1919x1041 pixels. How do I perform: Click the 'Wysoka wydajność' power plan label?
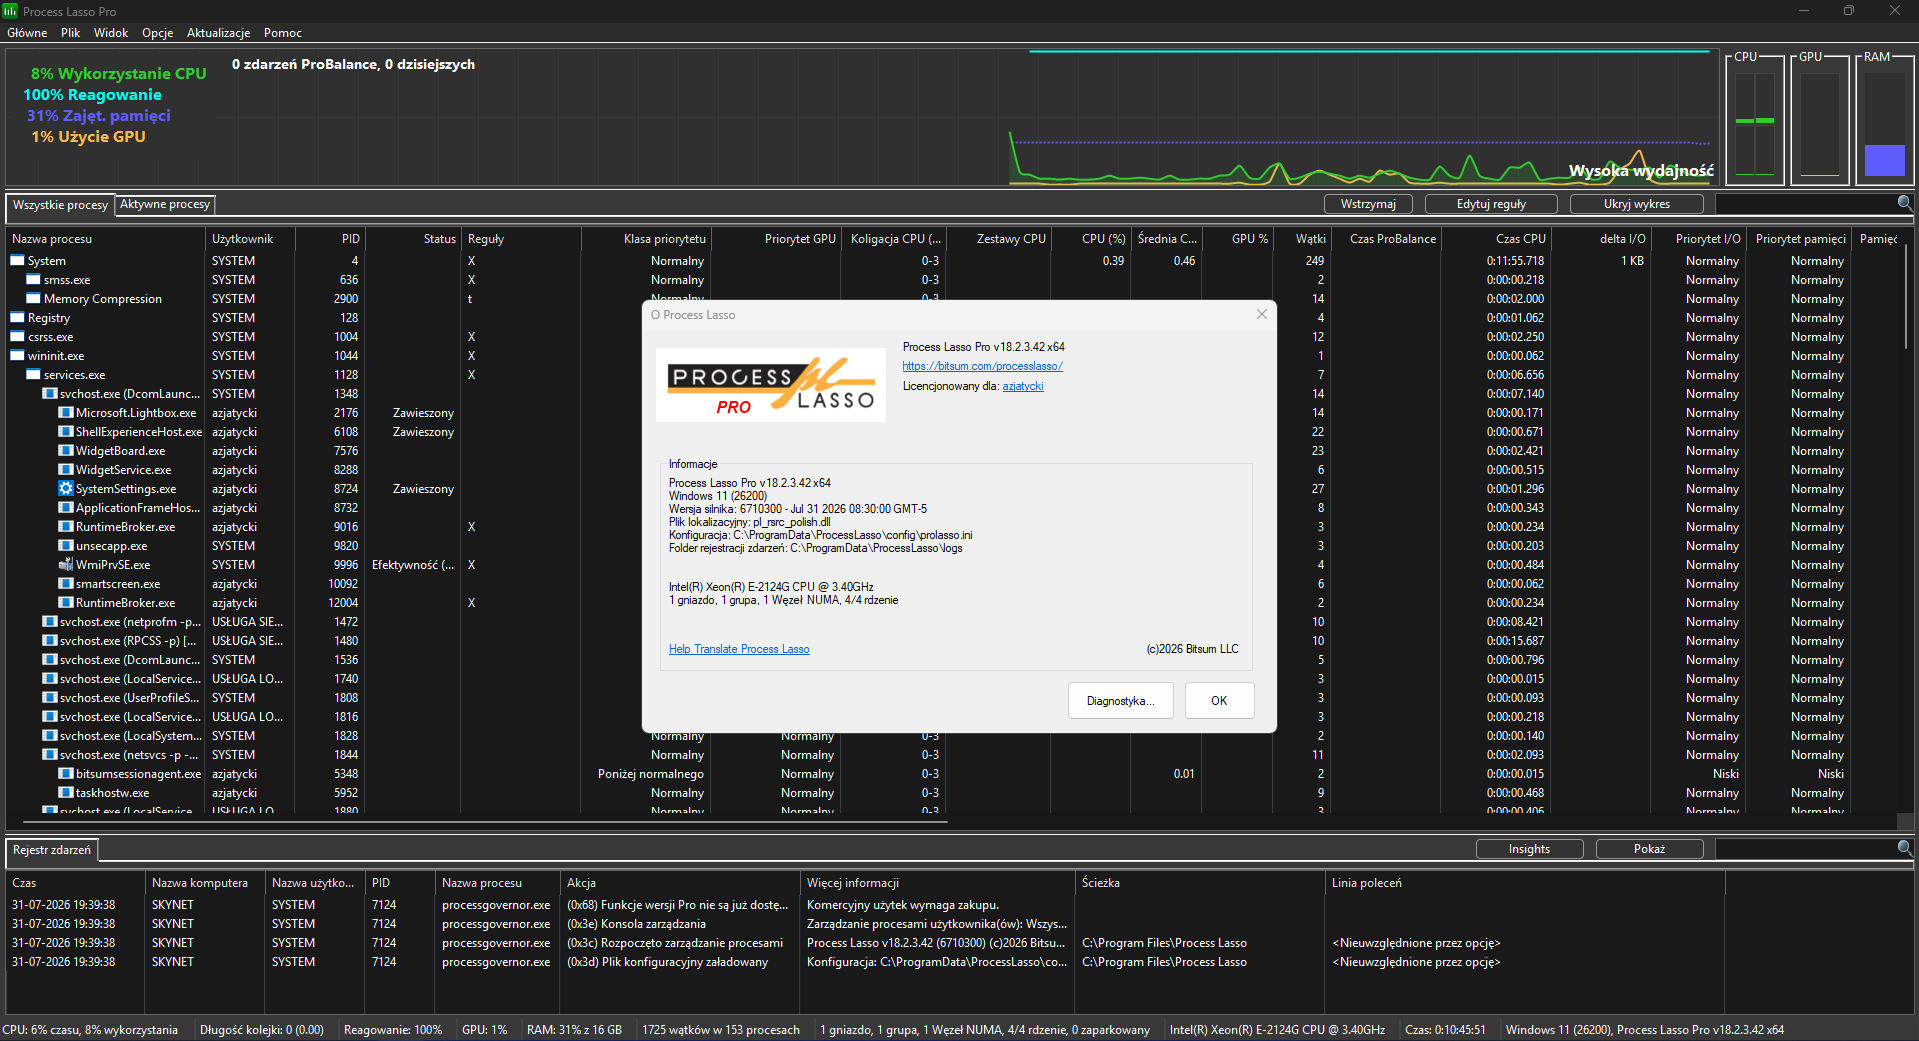tap(1641, 171)
